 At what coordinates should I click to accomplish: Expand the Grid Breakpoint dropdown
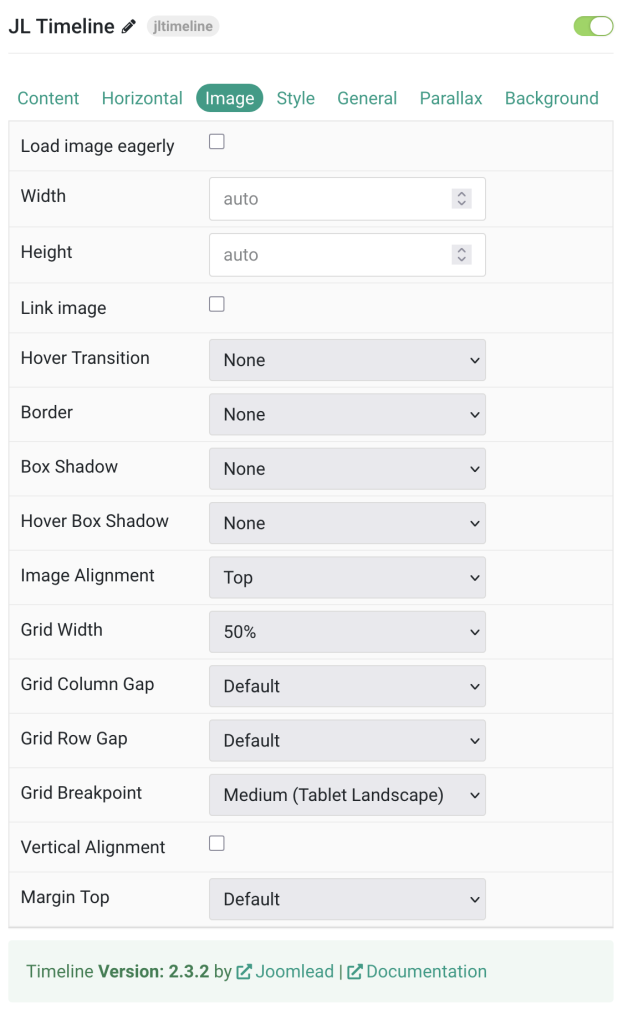(x=347, y=795)
